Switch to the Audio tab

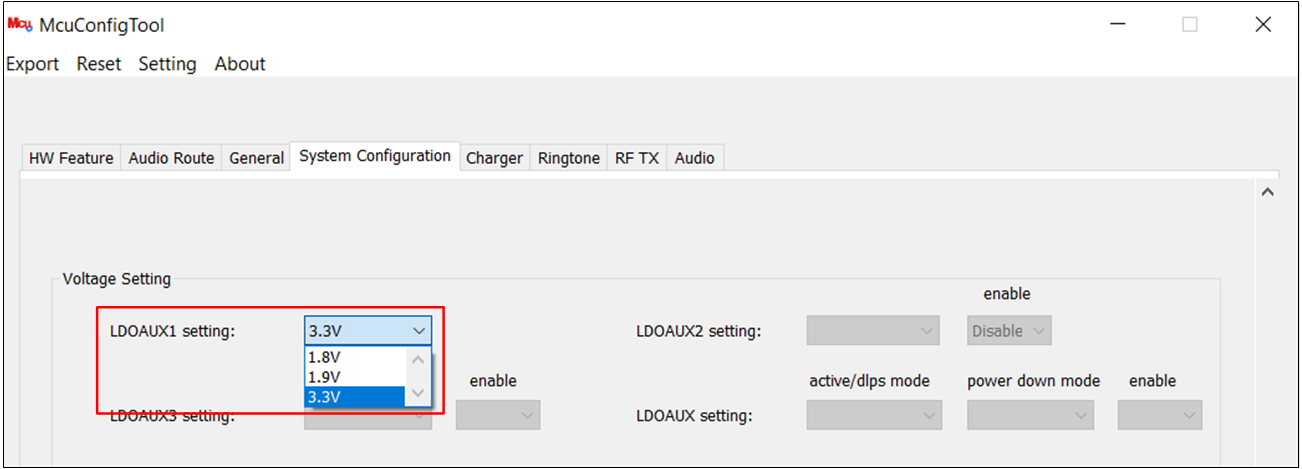(694, 158)
